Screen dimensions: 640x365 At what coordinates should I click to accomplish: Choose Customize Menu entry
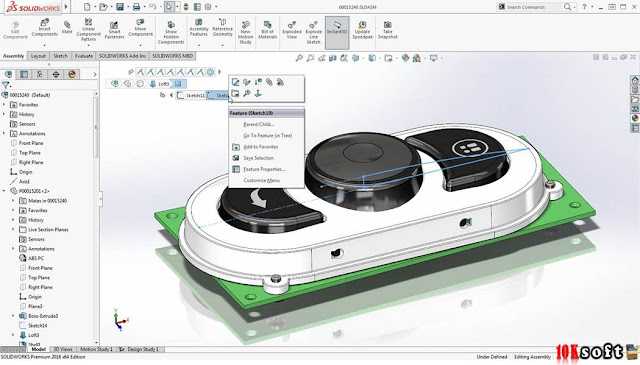tap(261, 180)
